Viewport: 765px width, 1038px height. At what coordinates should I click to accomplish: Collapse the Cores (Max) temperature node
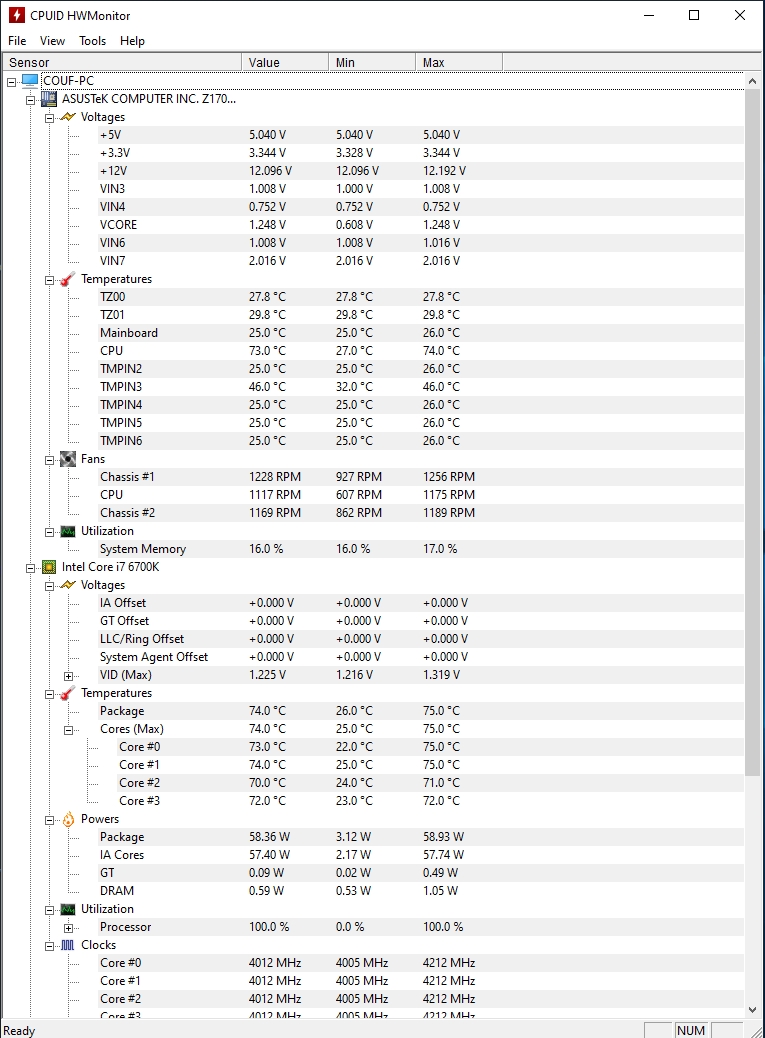click(x=69, y=729)
